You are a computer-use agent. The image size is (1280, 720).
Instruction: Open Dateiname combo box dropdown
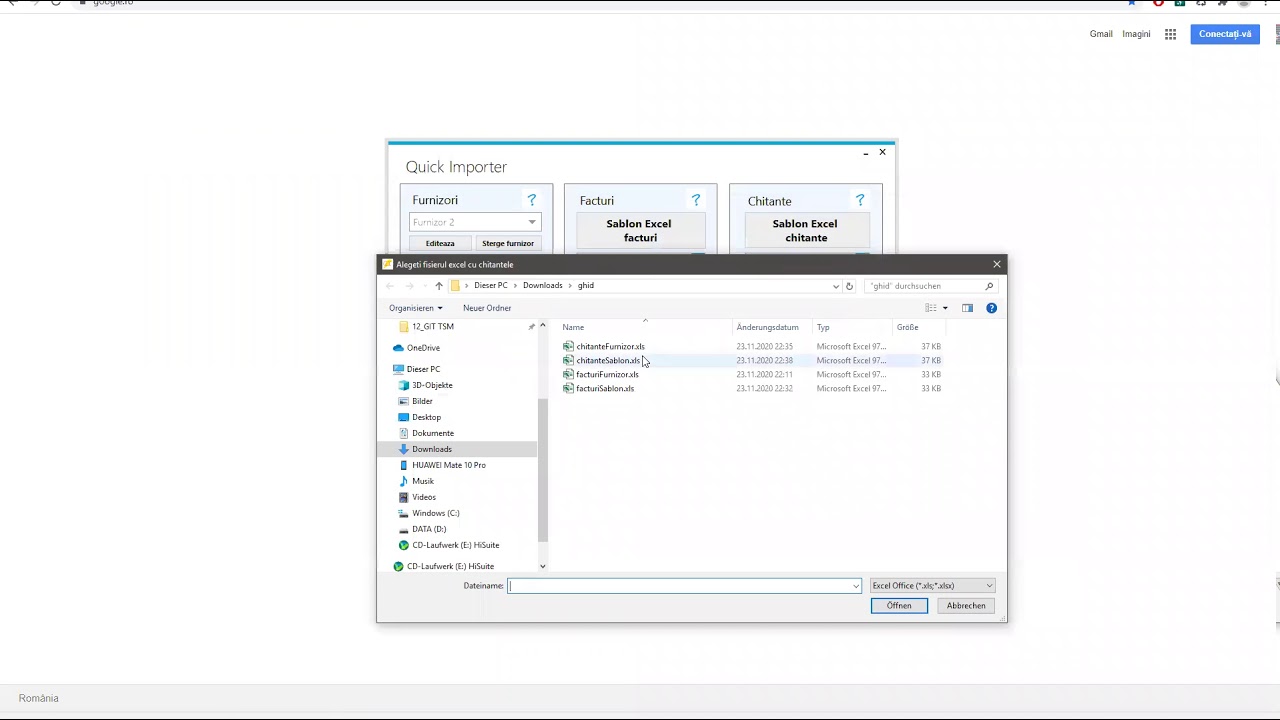(856, 586)
